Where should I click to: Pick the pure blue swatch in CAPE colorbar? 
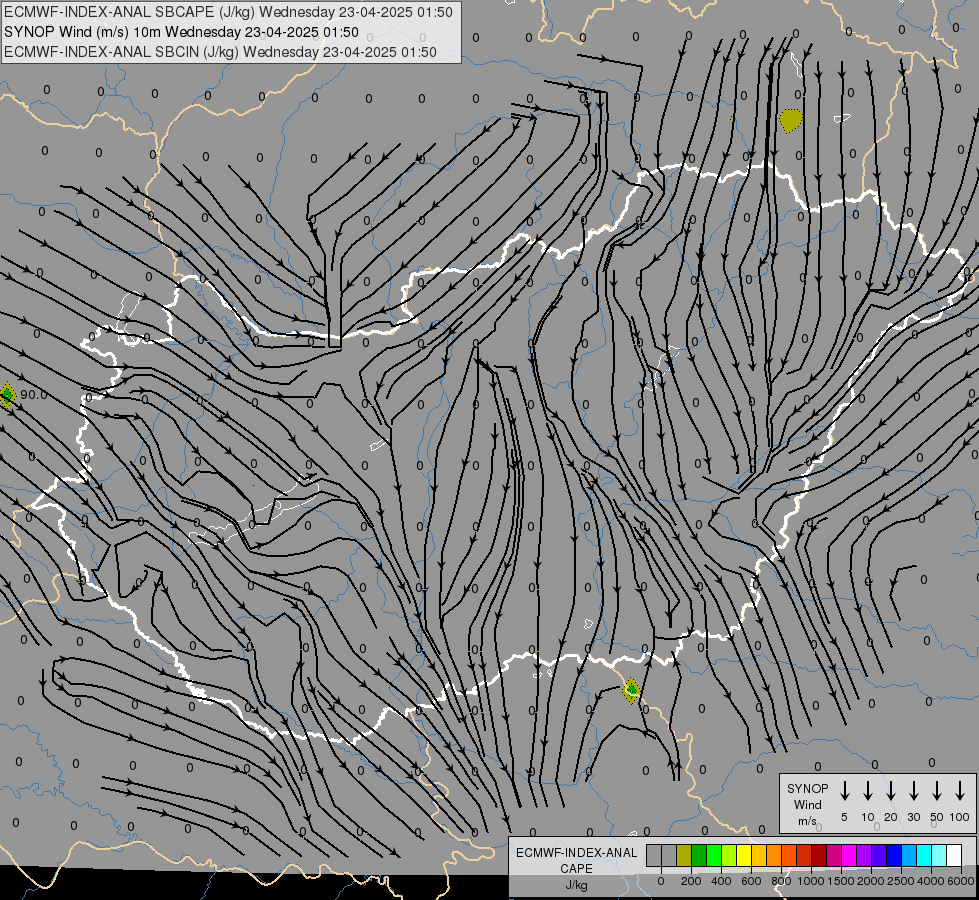click(894, 855)
